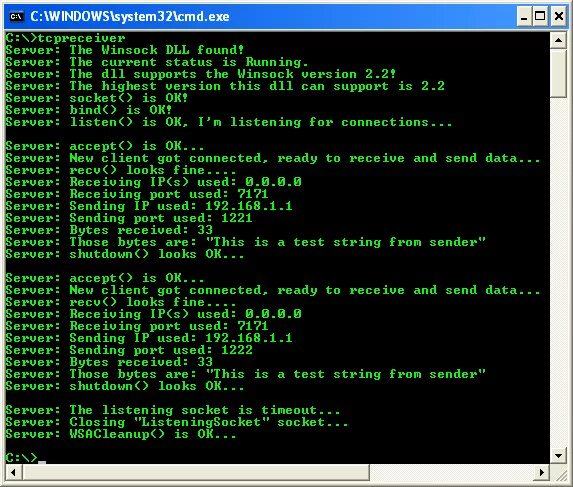
Task: Click 'listen() is OK, I'm listening' line
Action: [229, 122]
